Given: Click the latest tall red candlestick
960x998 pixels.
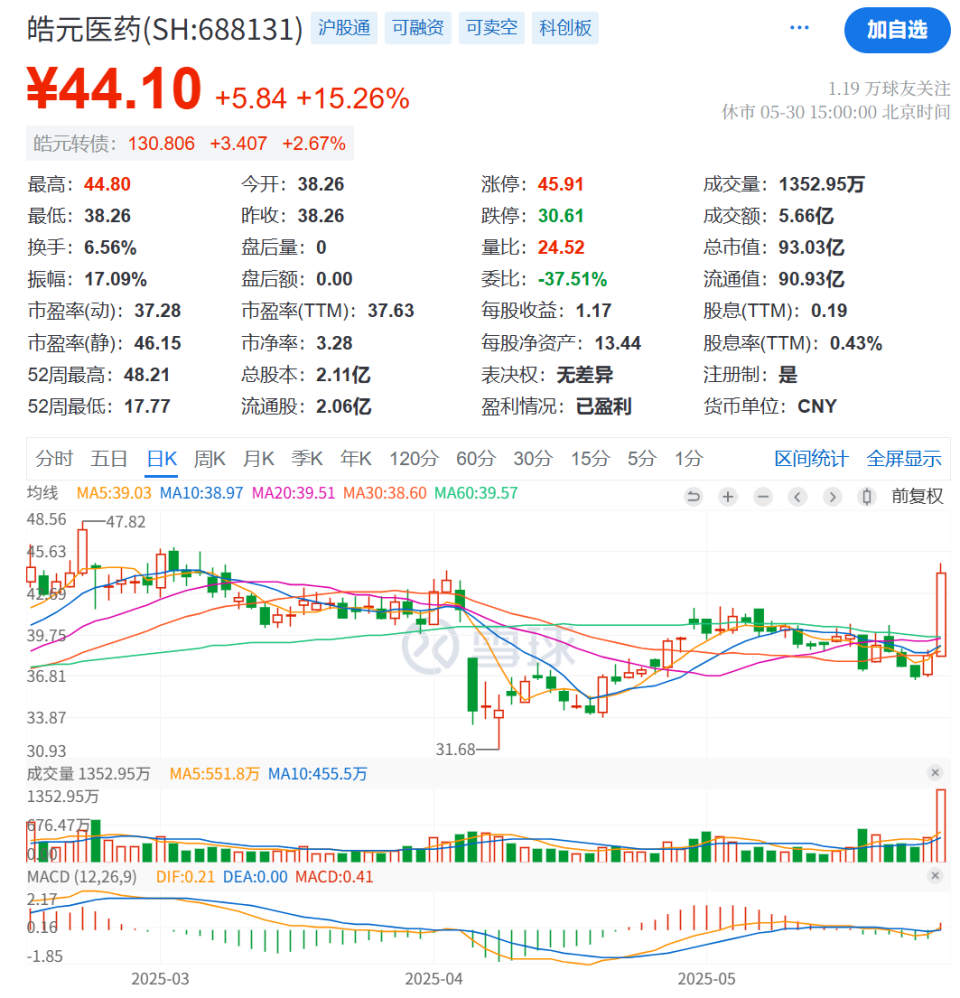Looking at the screenshot, I should (940, 614).
